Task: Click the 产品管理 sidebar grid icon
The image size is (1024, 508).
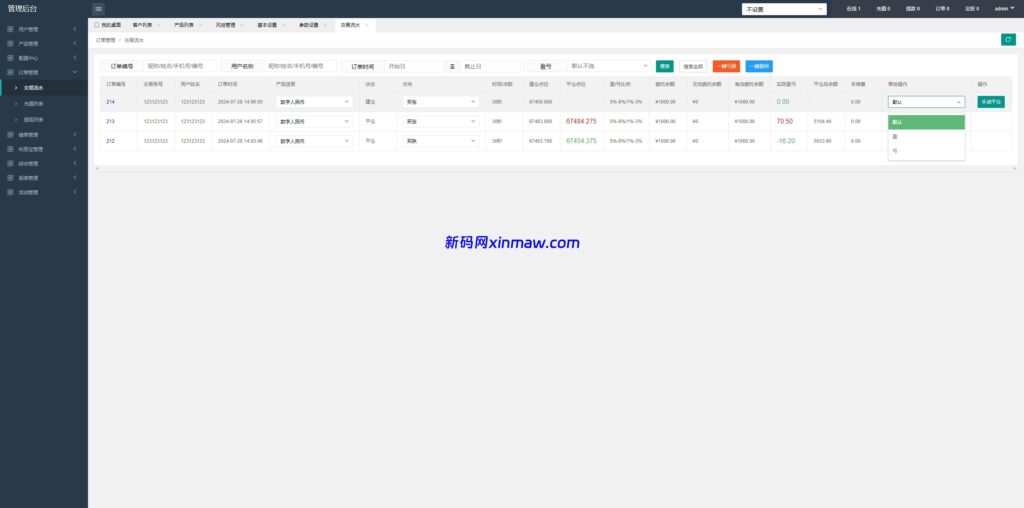Action: [10, 43]
